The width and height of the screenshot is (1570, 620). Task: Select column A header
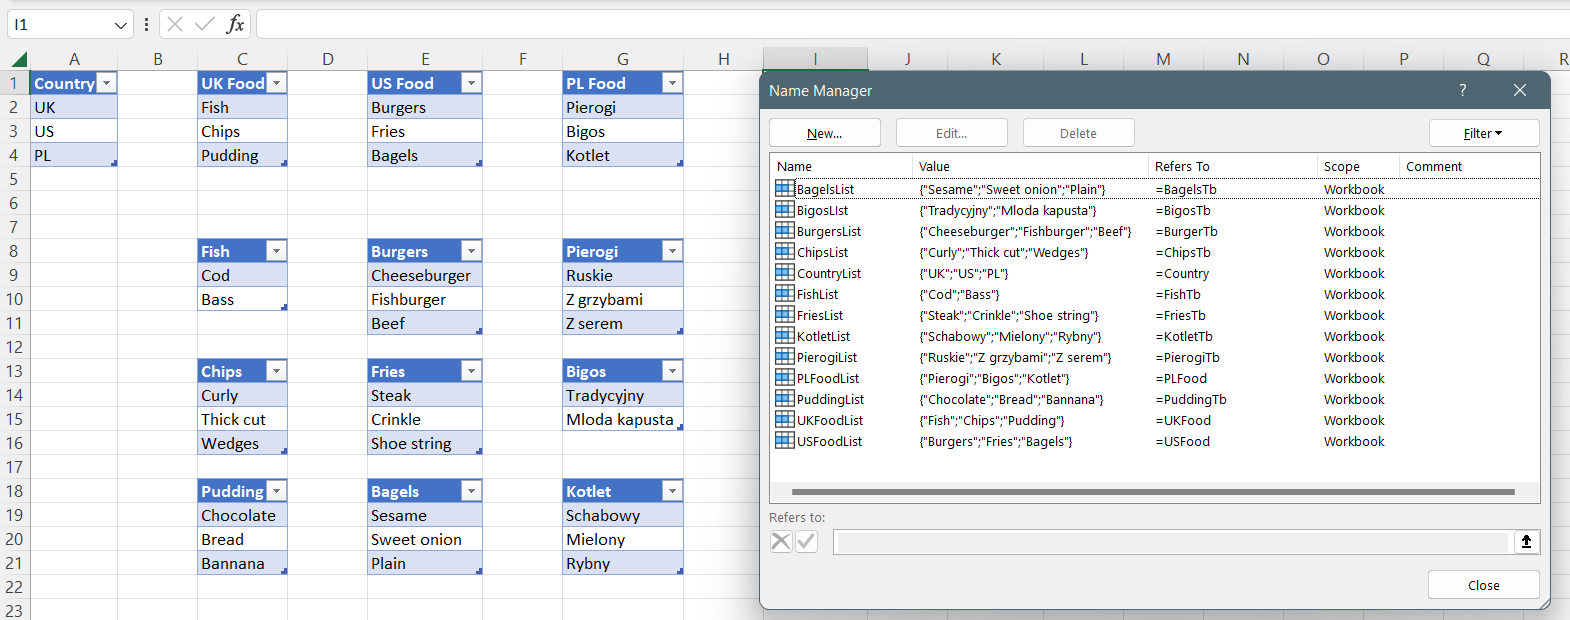coord(74,59)
